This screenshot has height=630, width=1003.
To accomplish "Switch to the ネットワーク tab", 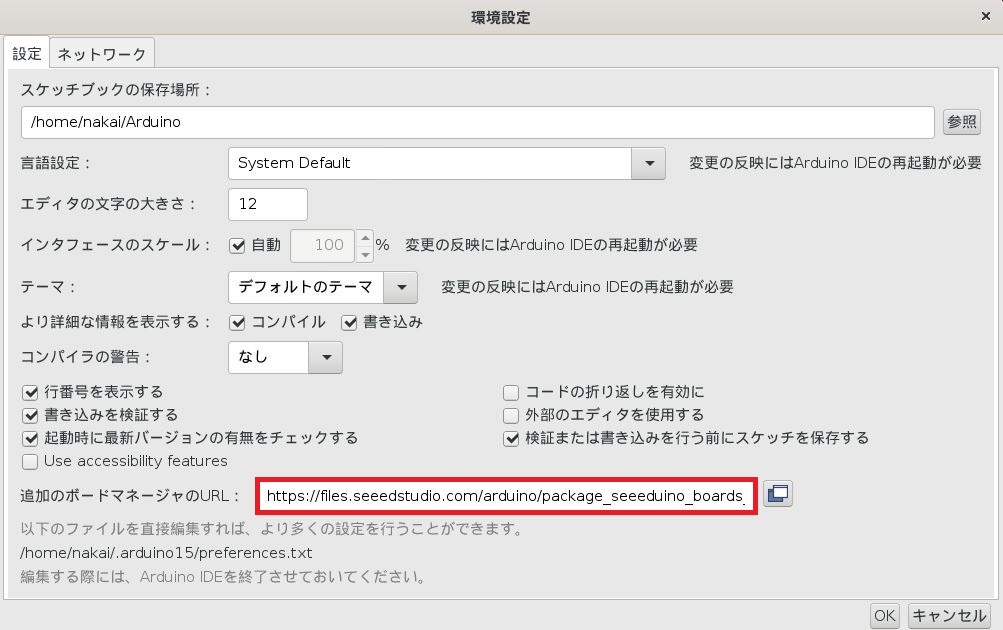I will pos(102,54).
